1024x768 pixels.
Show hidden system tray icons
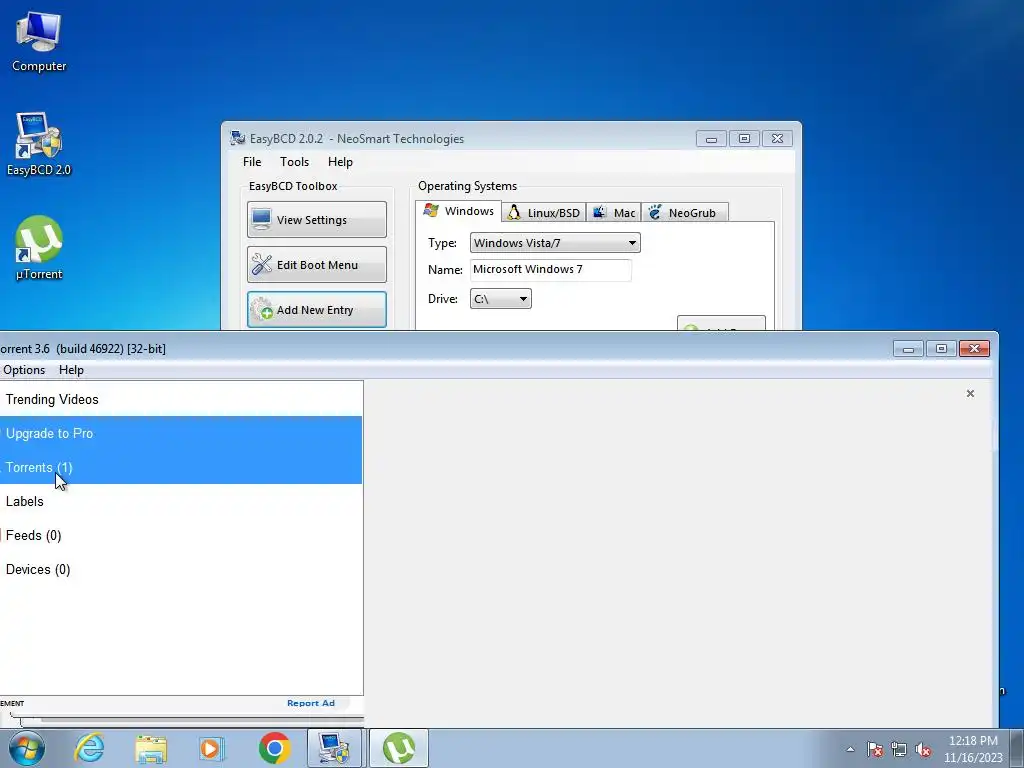tap(850, 749)
